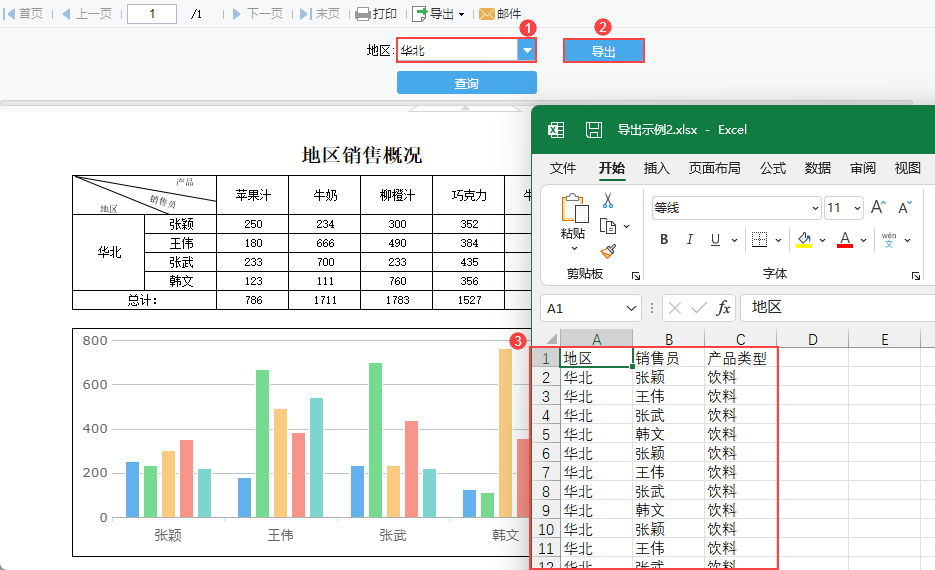
Task: Click the Insert Function fx icon
Action: coord(723,308)
